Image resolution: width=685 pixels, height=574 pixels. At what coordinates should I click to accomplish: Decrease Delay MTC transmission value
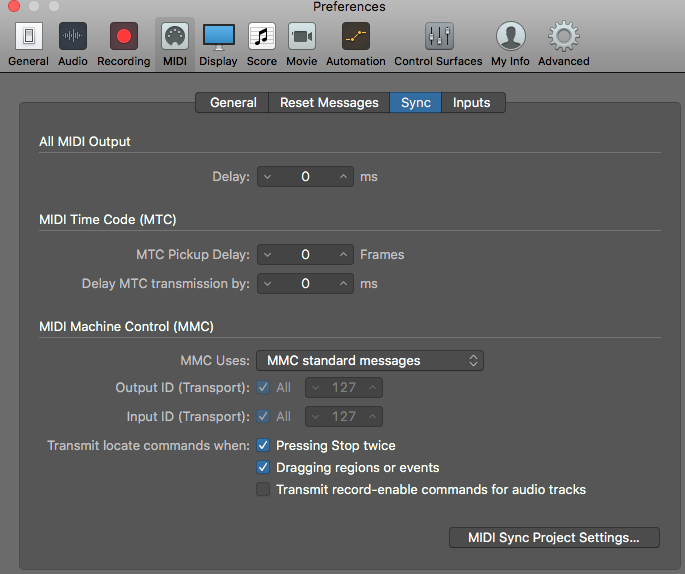tap(267, 284)
